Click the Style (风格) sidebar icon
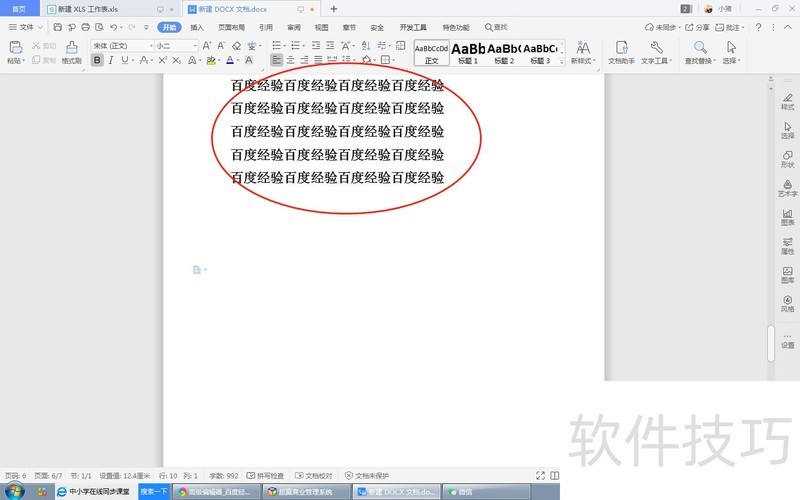 (787, 304)
